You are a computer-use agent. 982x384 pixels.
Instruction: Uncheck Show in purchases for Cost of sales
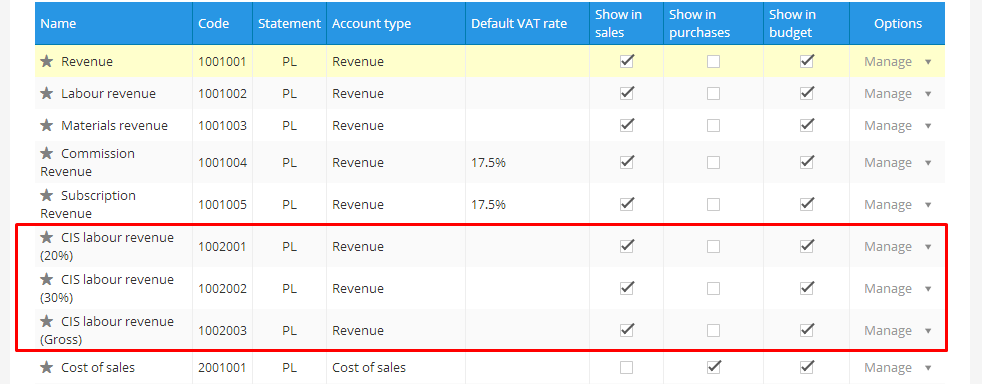(x=713, y=367)
